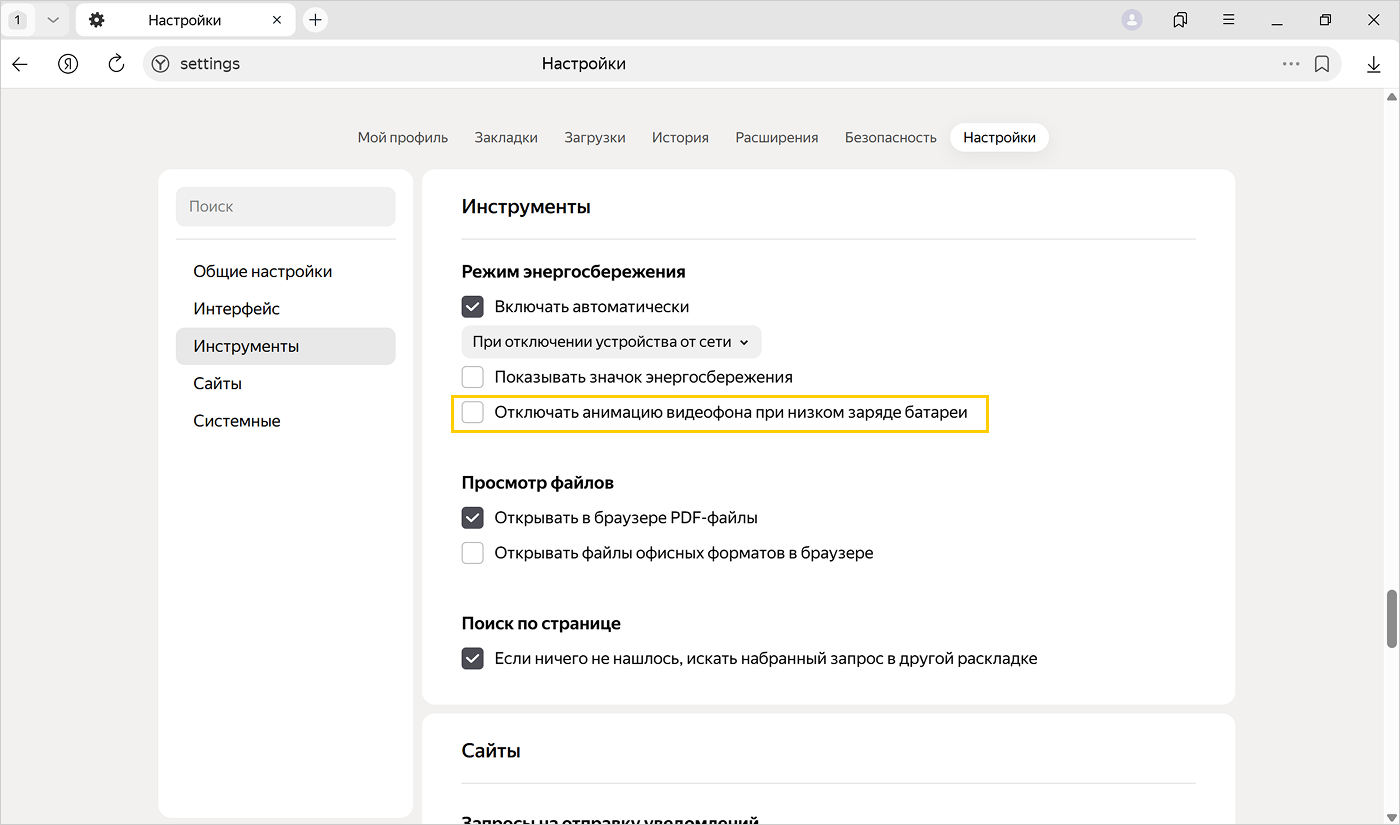Go to 'Общие настройки' section
The image size is (1400, 825).
[x=263, y=272]
